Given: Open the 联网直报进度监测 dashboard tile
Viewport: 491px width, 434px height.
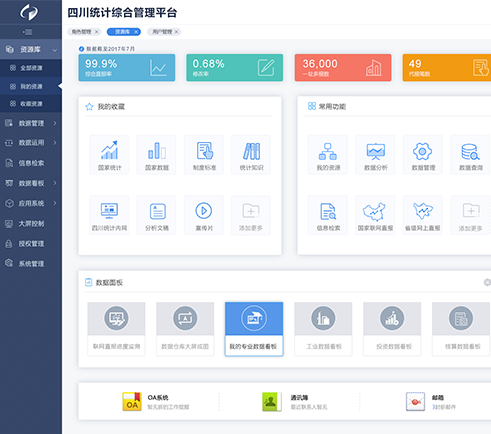Looking at the screenshot, I should click(116, 329).
